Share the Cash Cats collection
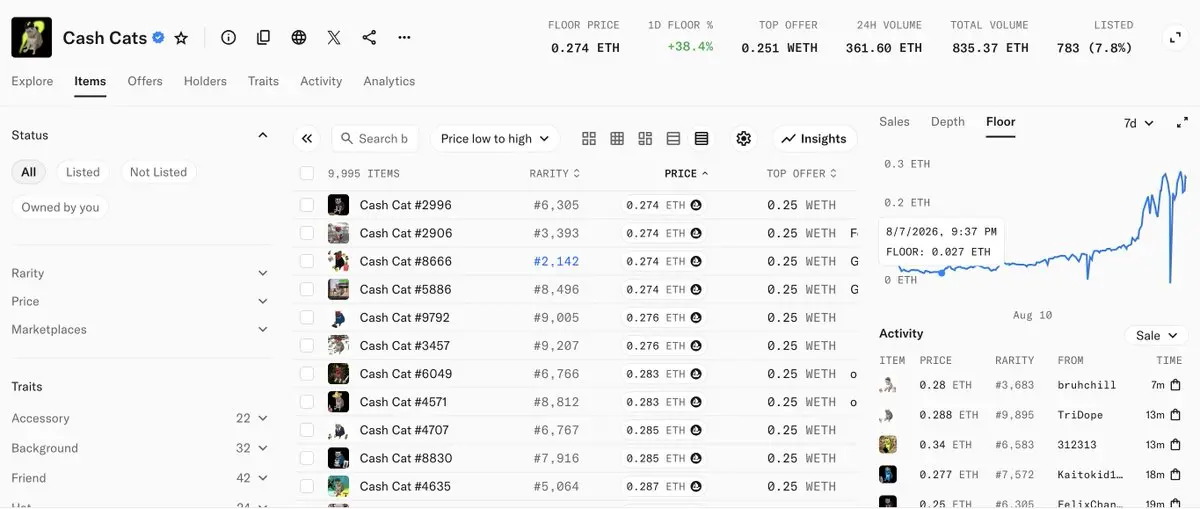The width and height of the screenshot is (1200, 509). click(x=369, y=38)
